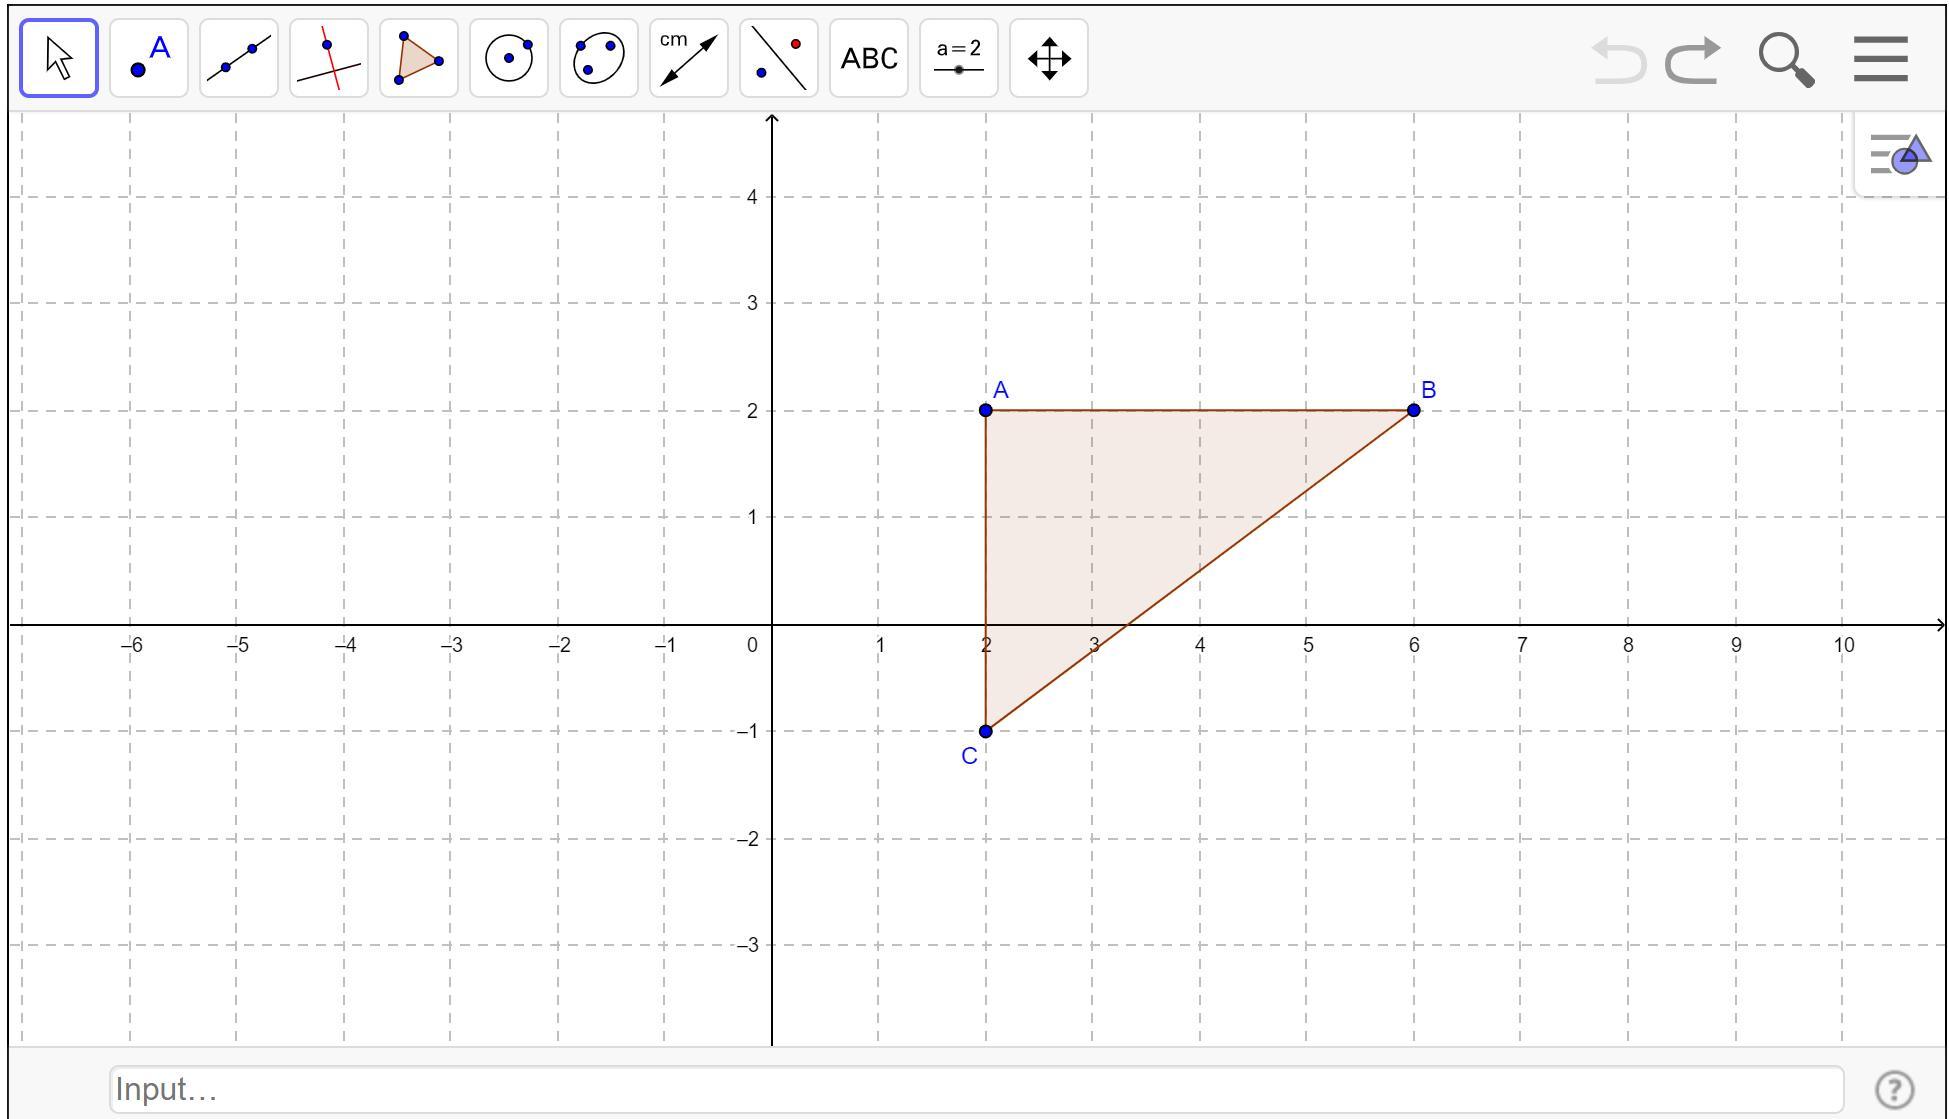Open the input help question mark
Image resolution: width=1949 pixels, height=1119 pixels.
coord(1895,1089)
